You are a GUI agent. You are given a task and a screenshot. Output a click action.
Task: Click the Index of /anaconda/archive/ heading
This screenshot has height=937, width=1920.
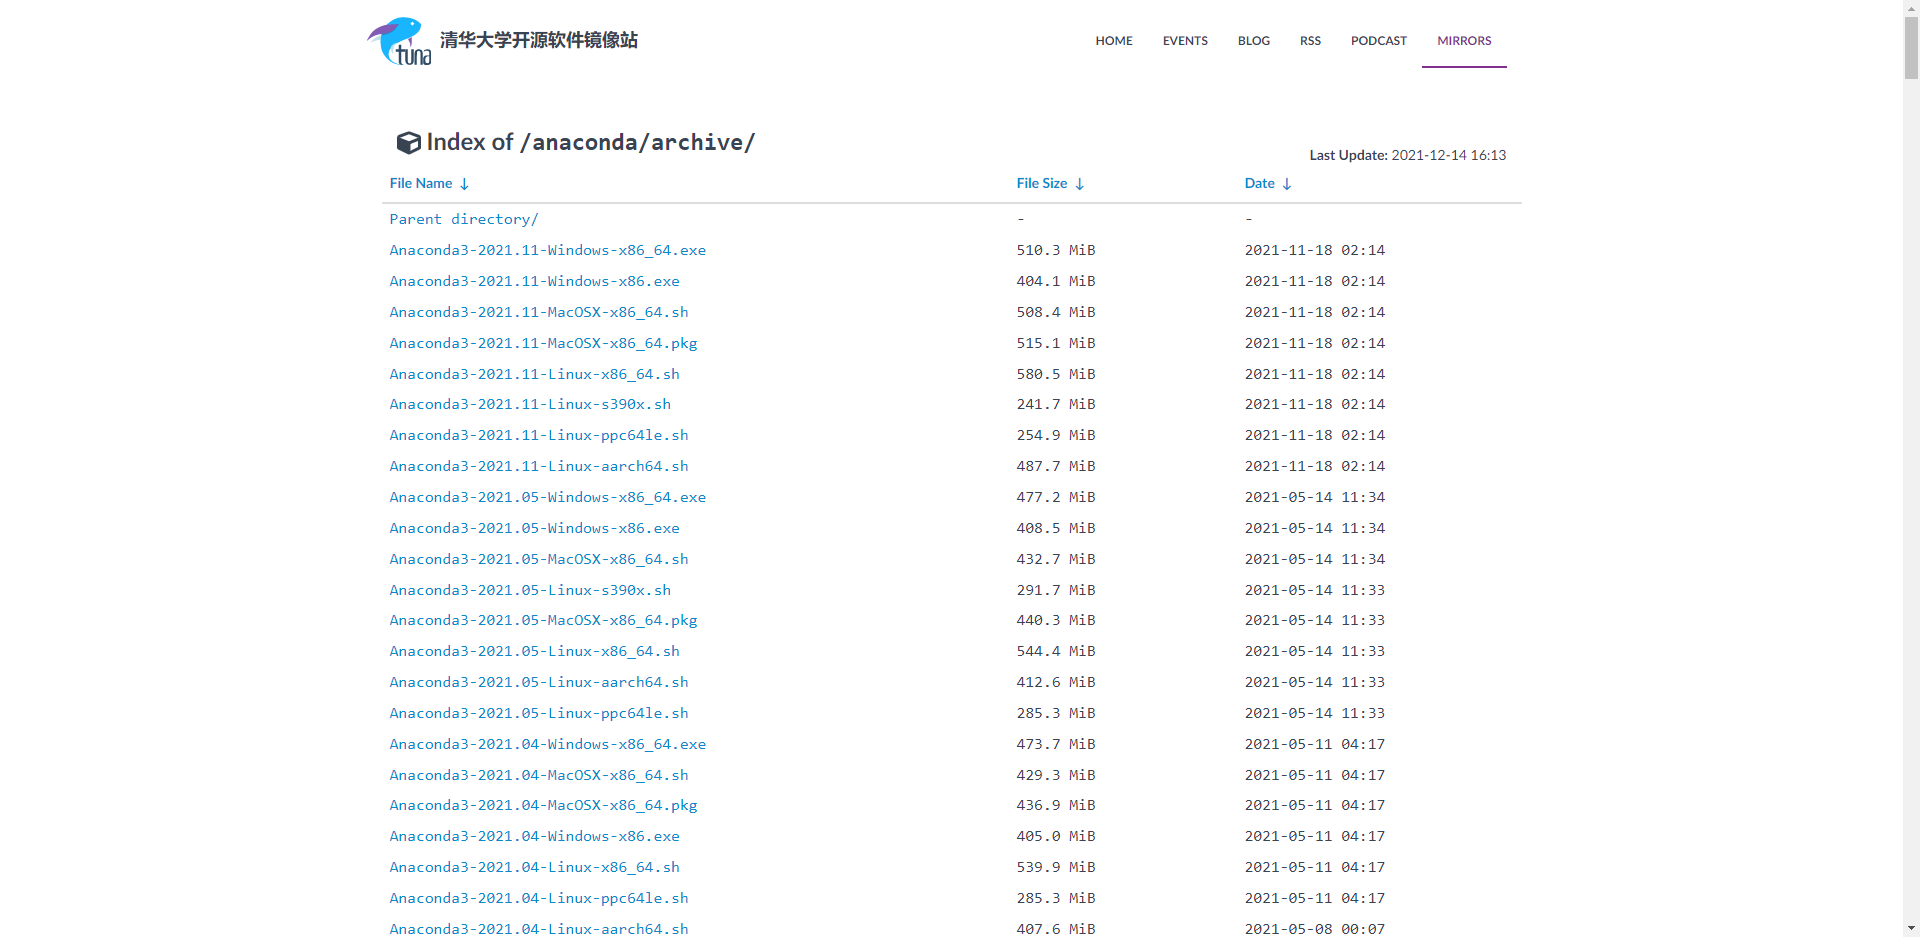pyautogui.click(x=590, y=143)
